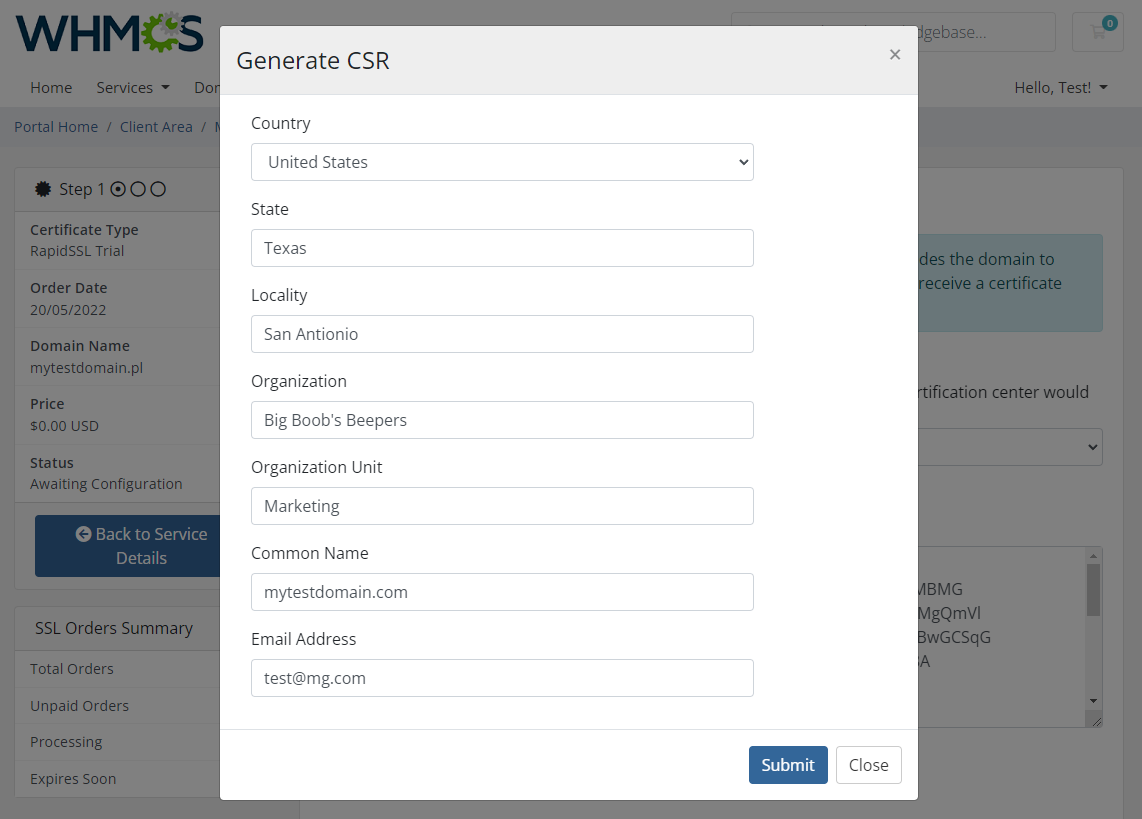Select the third step indicator circle
Viewport: 1142px width, 819px height.
(x=159, y=188)
